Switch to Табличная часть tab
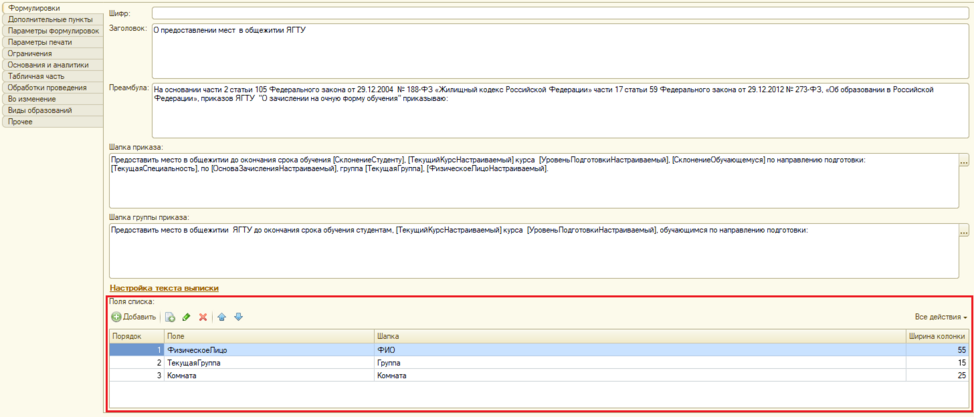This screenshot has width=974, height=417. click(52, 76)
